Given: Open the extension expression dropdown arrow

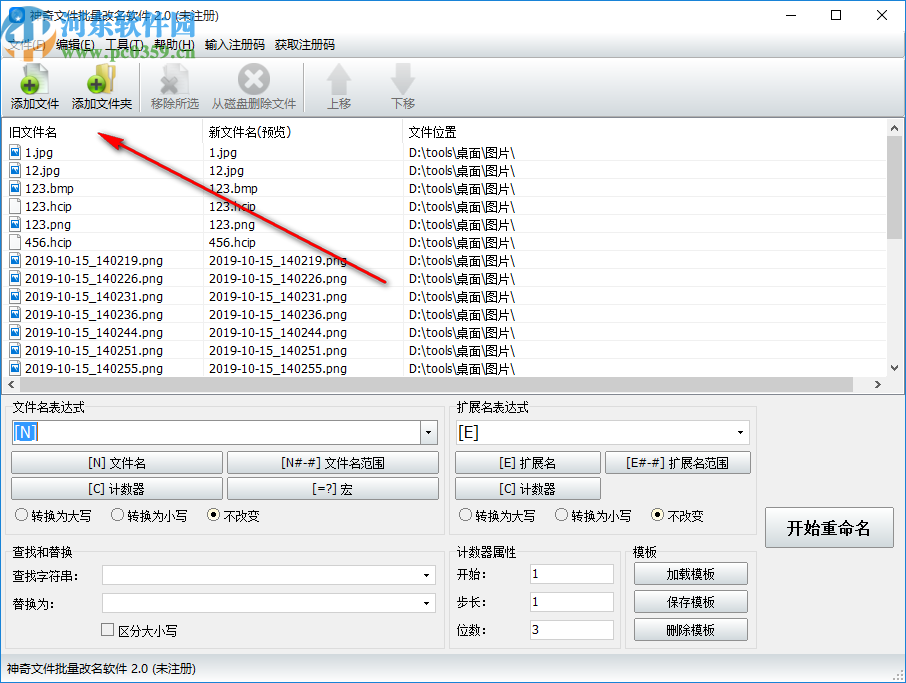Looking at the screenshot, I should click(740, 432).
